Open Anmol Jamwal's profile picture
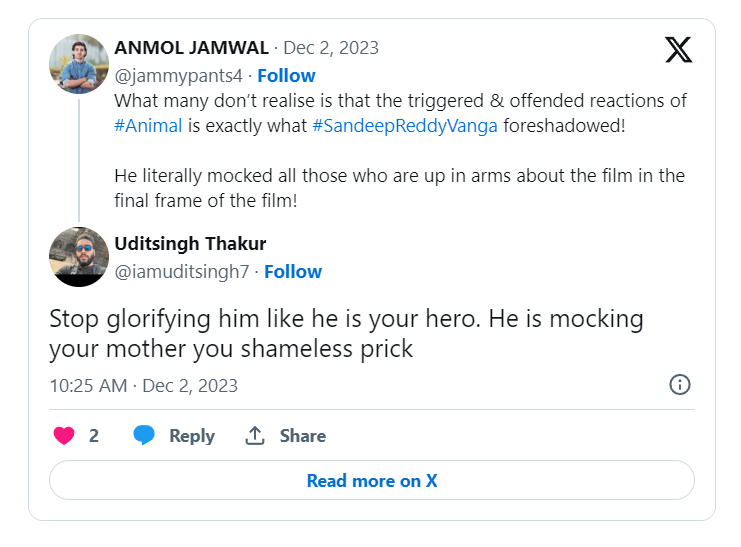Viewport: 741px width, 547px height. [79, 64]
